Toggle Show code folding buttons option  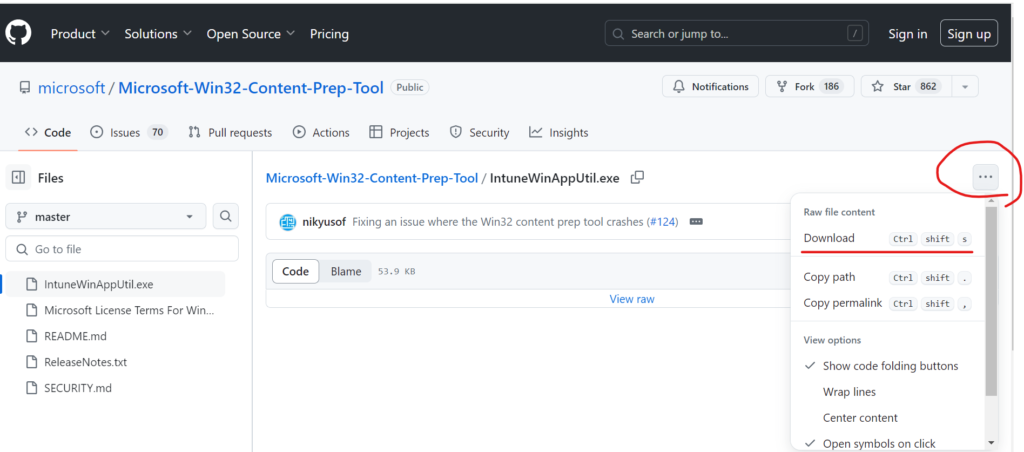pos(887,366)
